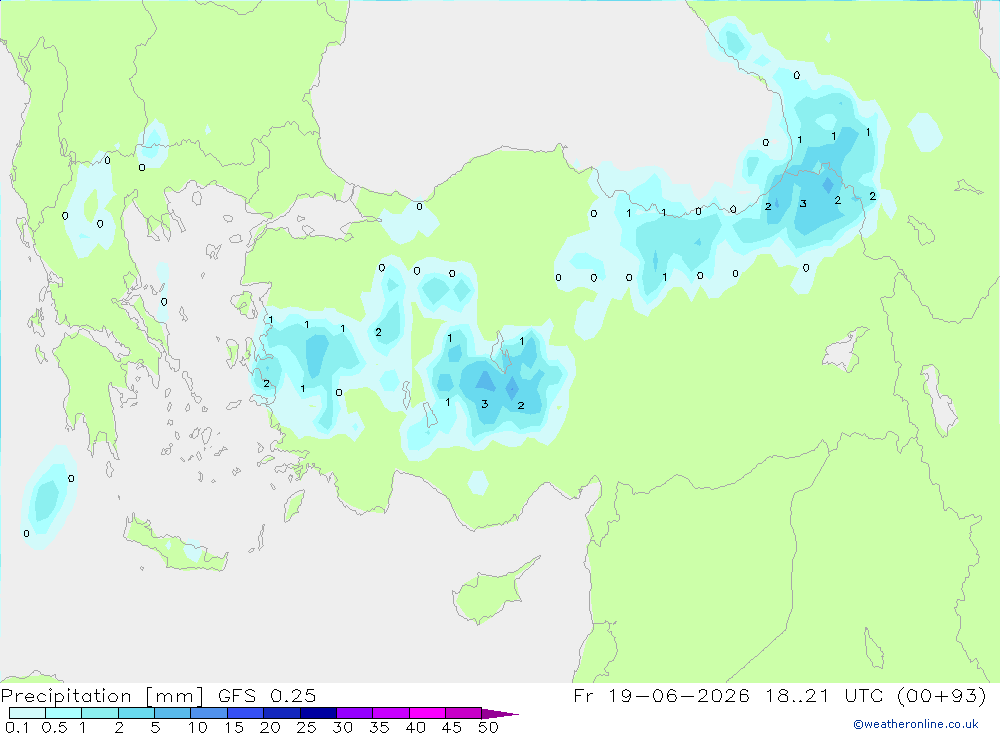Click the '5' legend scale label

[155, 727]
